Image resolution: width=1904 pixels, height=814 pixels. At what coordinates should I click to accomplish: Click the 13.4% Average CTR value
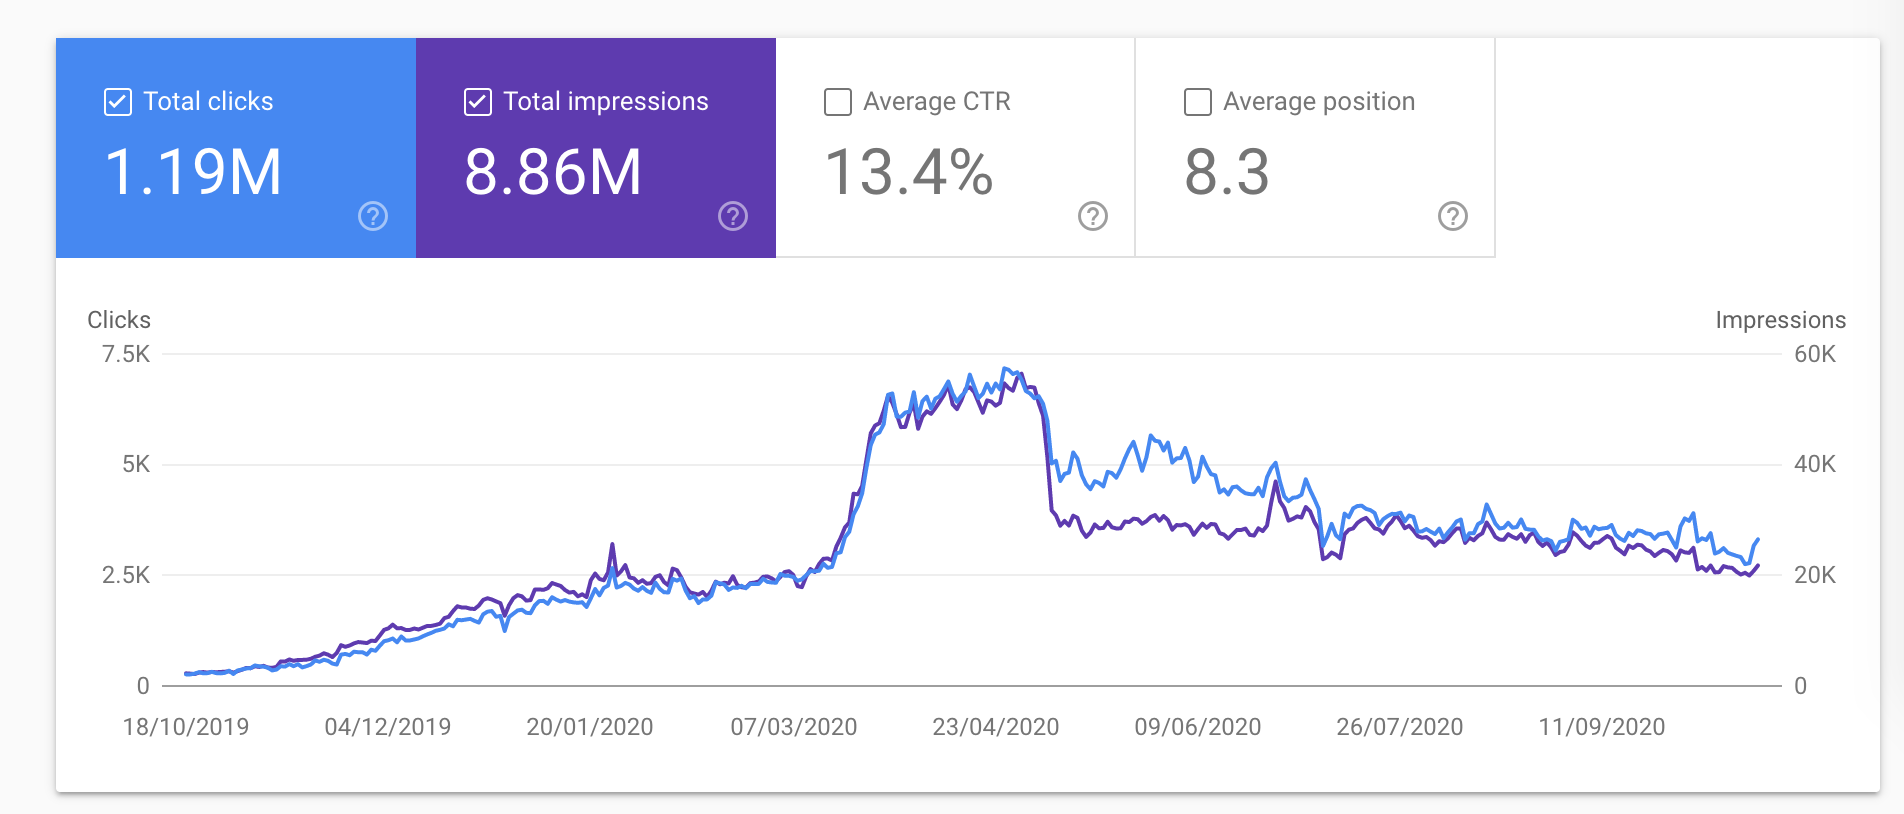pyautogui.click(x=908, y=172)
